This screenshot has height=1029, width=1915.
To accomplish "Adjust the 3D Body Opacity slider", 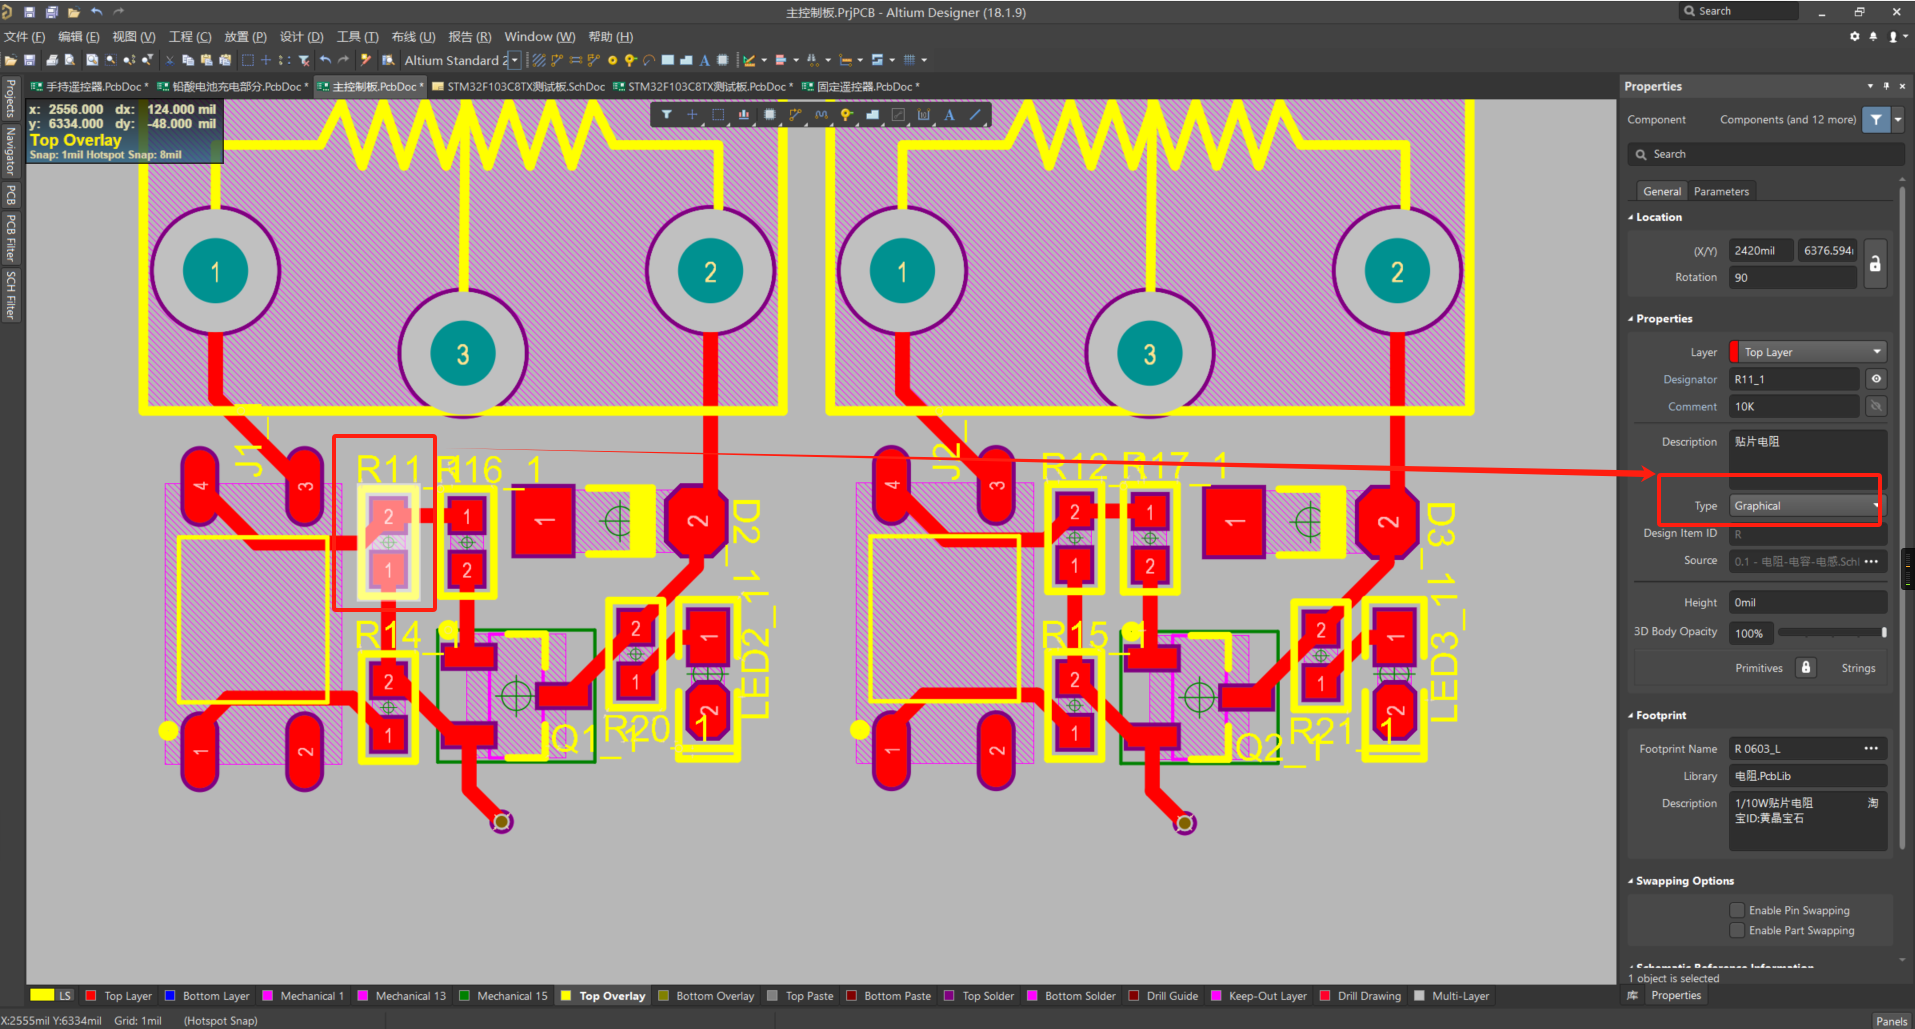I will (x=1831, y=633).
